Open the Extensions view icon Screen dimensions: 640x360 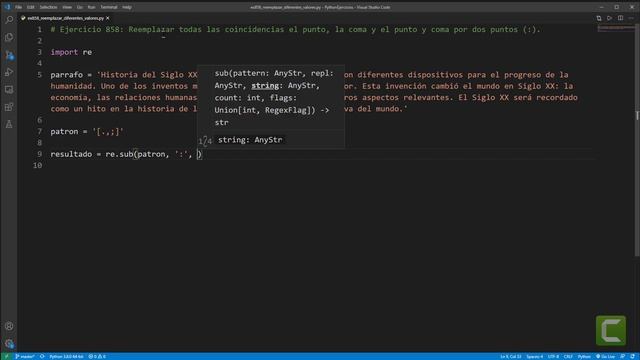point(9,107)
